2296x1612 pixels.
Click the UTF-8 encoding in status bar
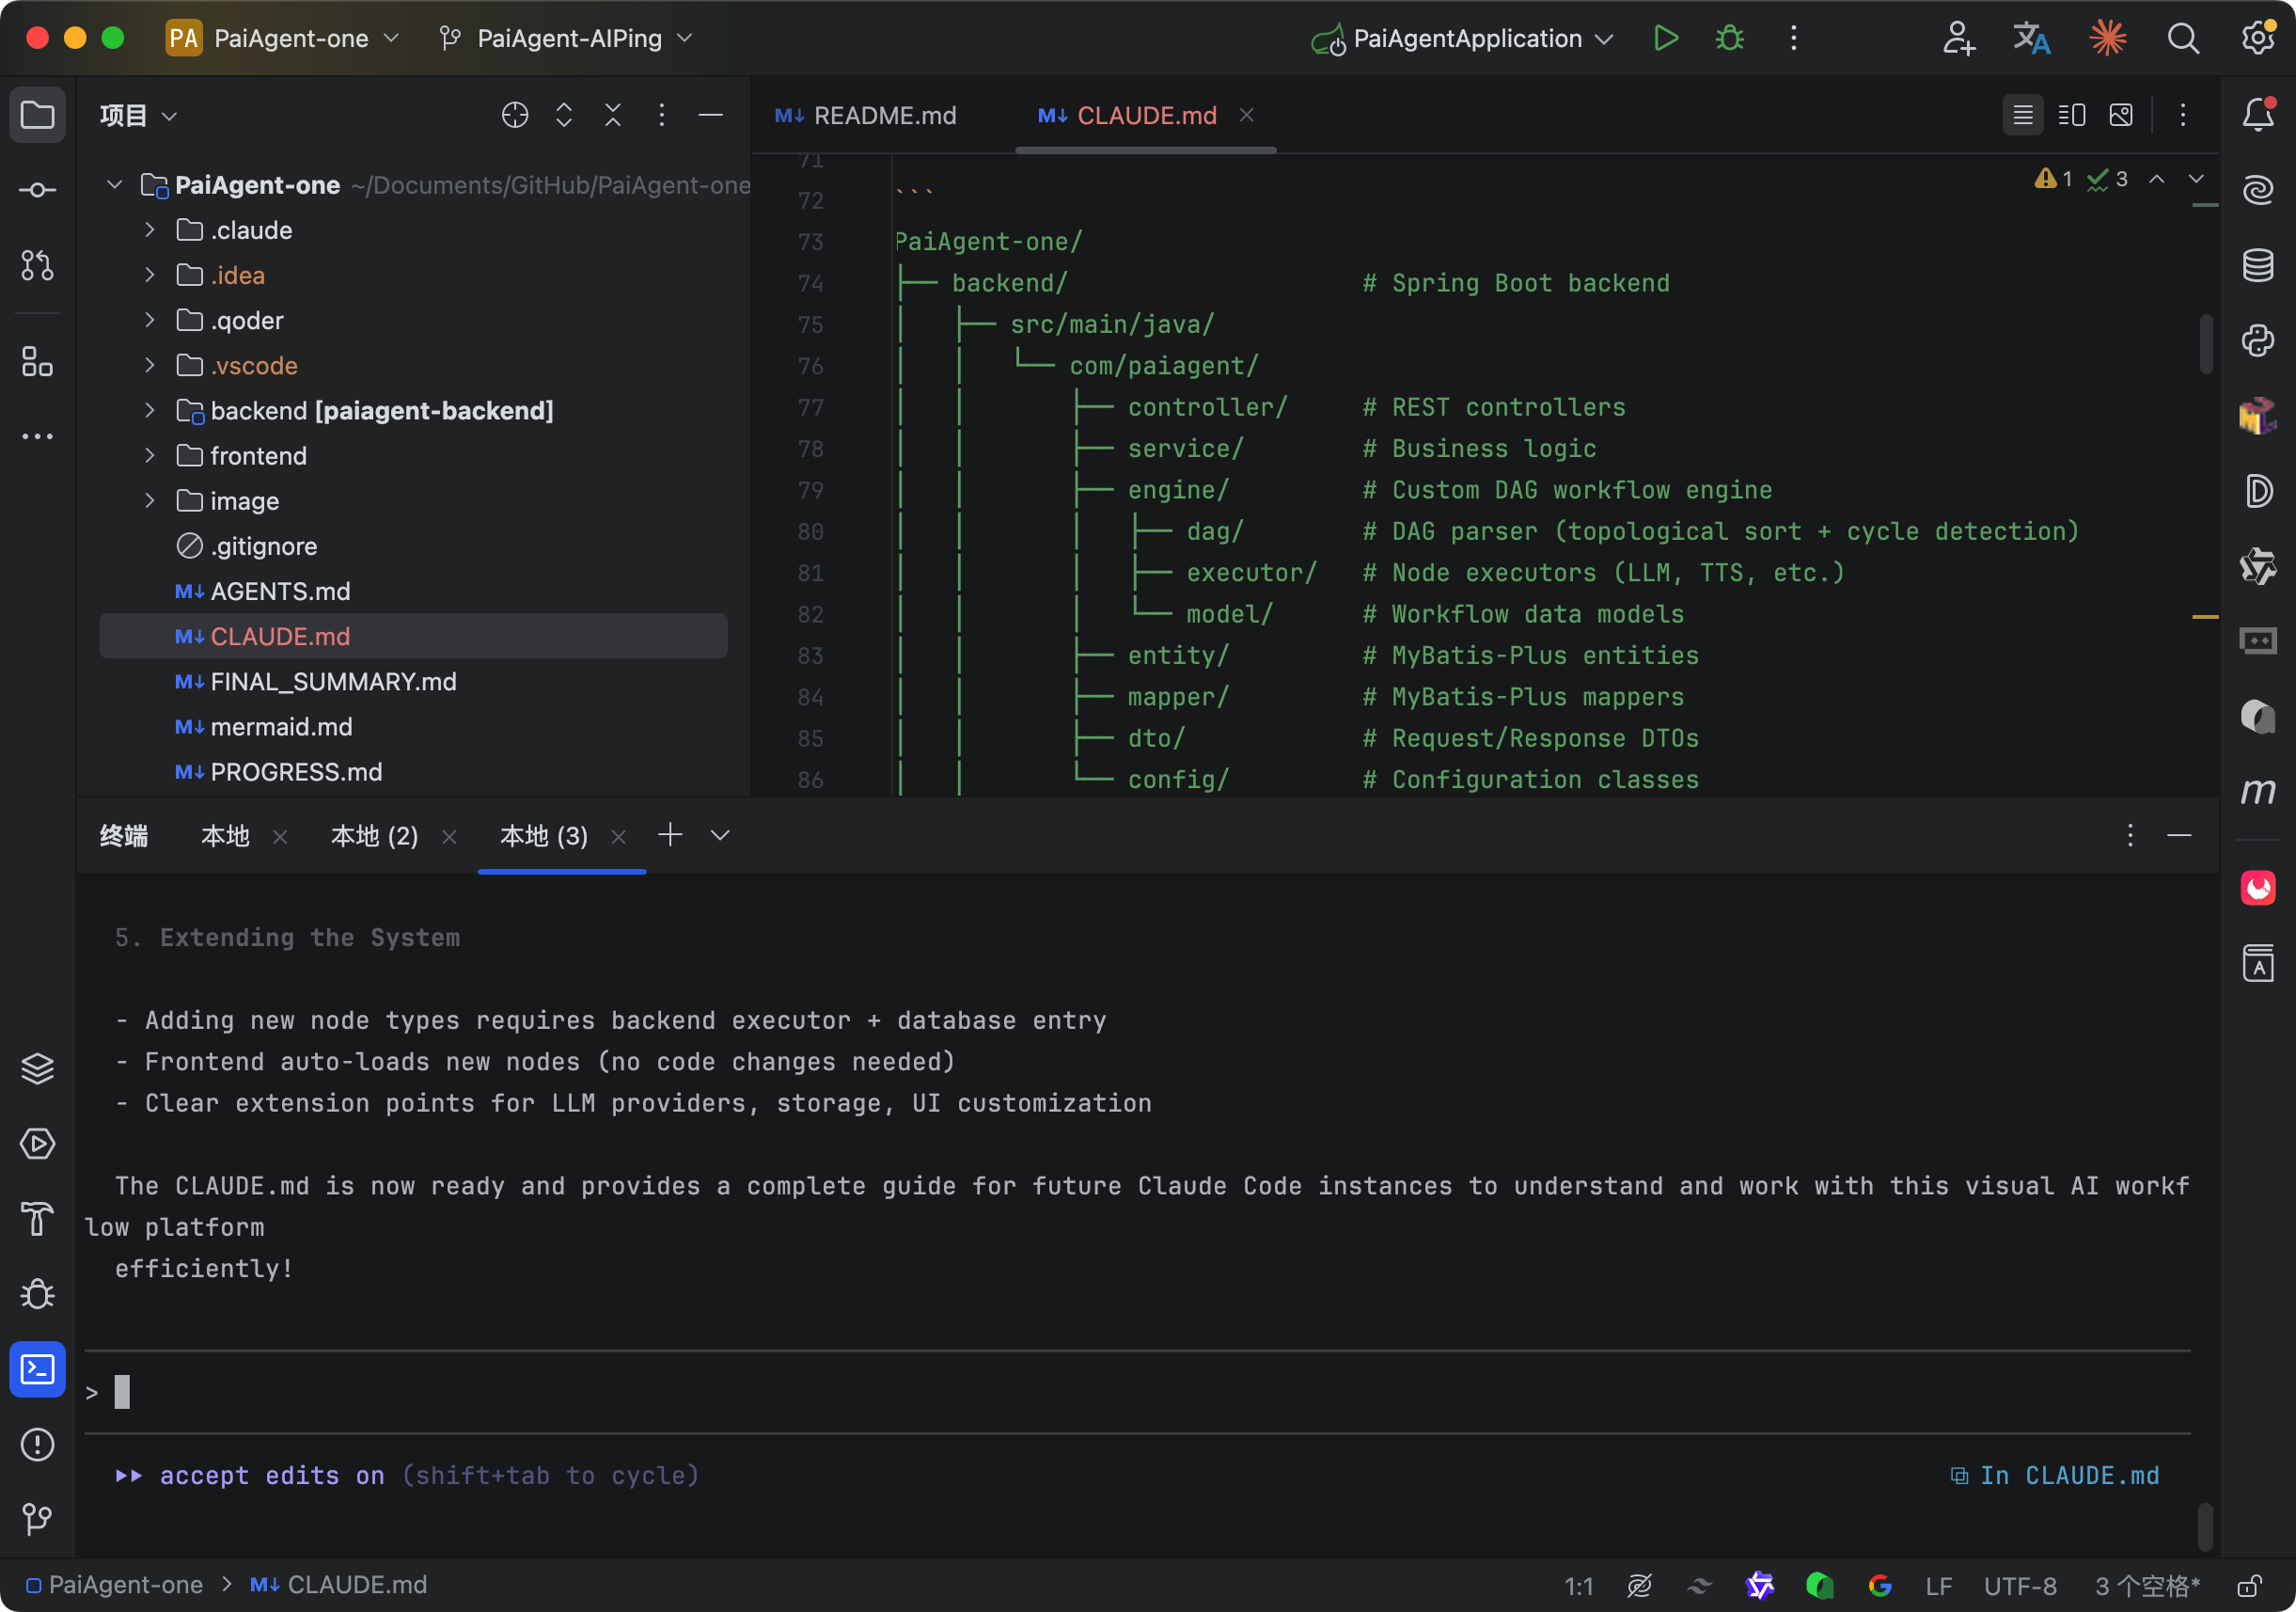[x=2019, y=1585]
